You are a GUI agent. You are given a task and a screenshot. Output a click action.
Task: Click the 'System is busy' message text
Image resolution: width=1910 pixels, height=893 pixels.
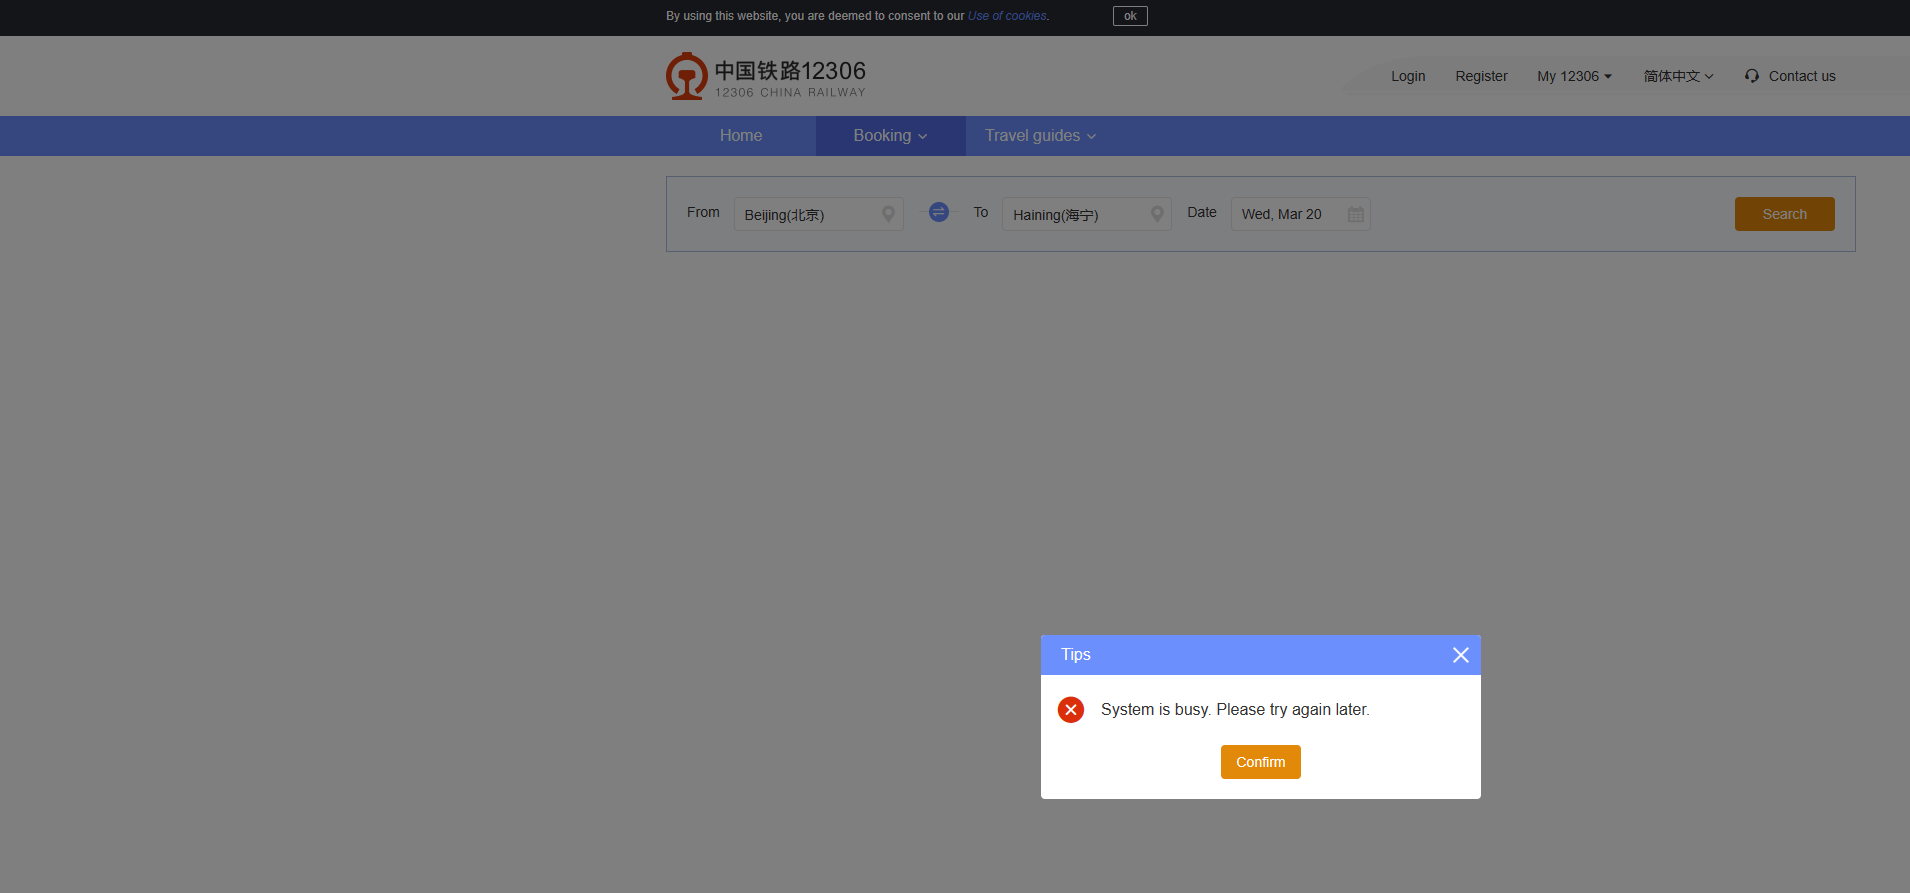point(1235,710)
